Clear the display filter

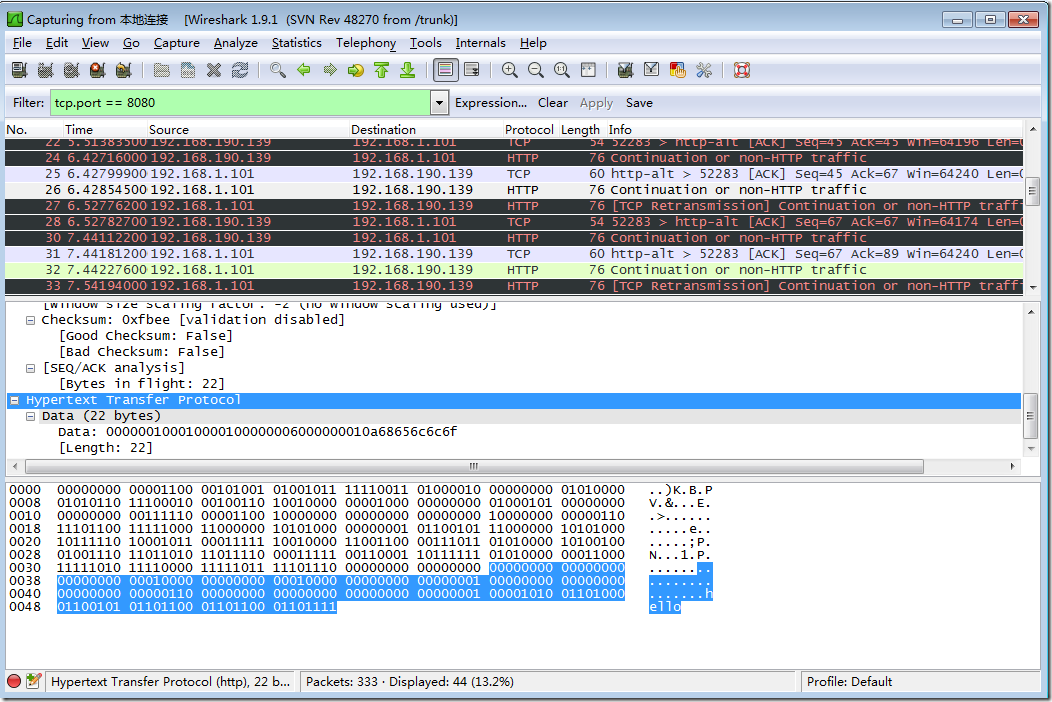click(x=553, y=103)
